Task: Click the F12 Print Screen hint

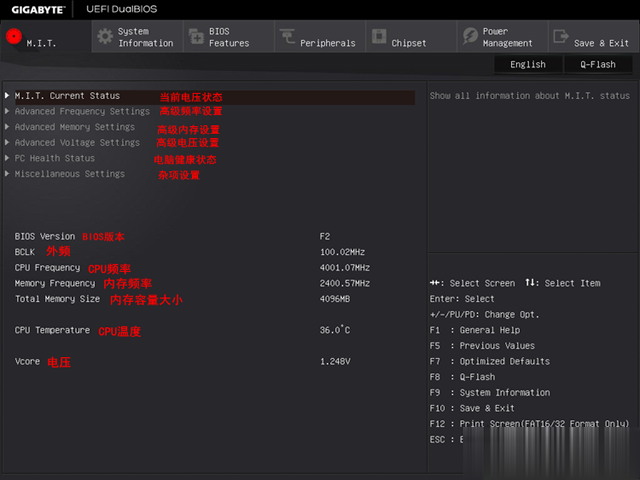Action: pos(529,424)
